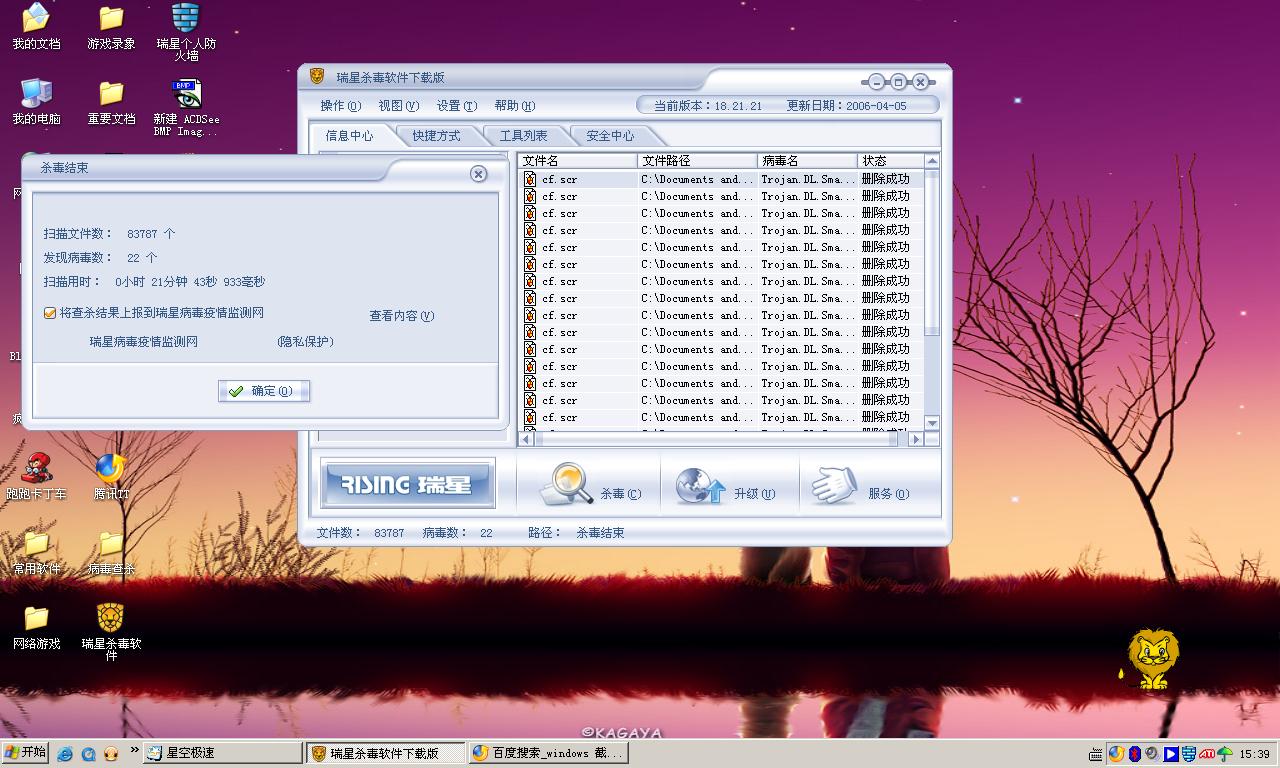Open the 视图 menu
This screenshot has width=1280, height=768.
[x=399, y=105]
